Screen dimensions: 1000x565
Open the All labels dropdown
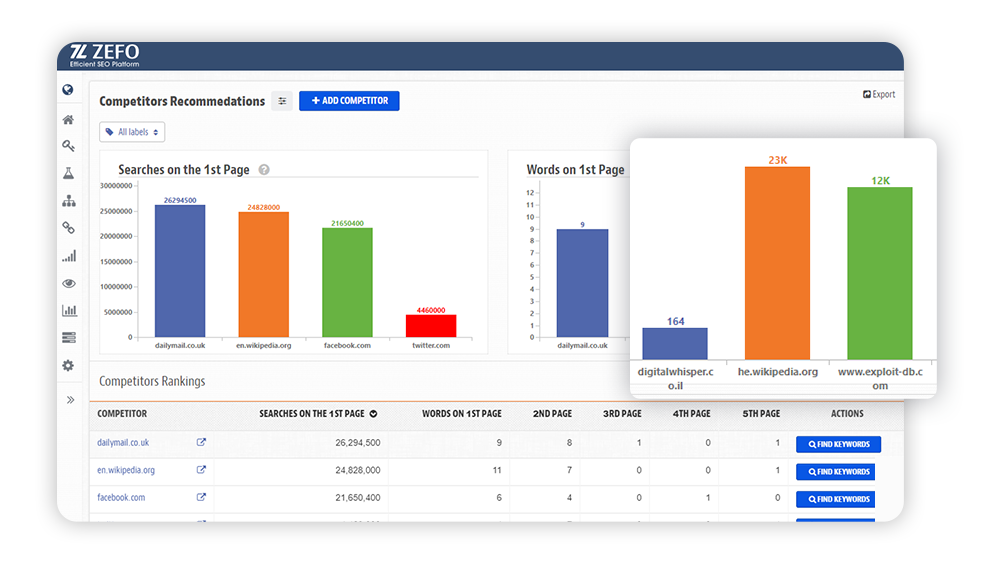(x=132, y=132)
